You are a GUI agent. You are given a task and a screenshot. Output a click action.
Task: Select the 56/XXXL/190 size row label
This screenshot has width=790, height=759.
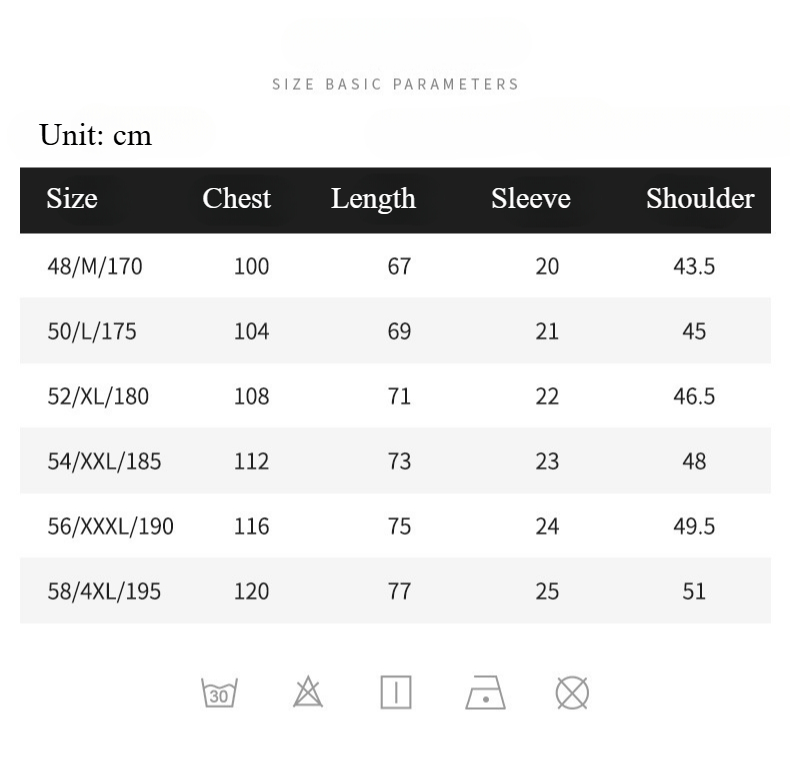pyautogui.click(x=110, y=526)
